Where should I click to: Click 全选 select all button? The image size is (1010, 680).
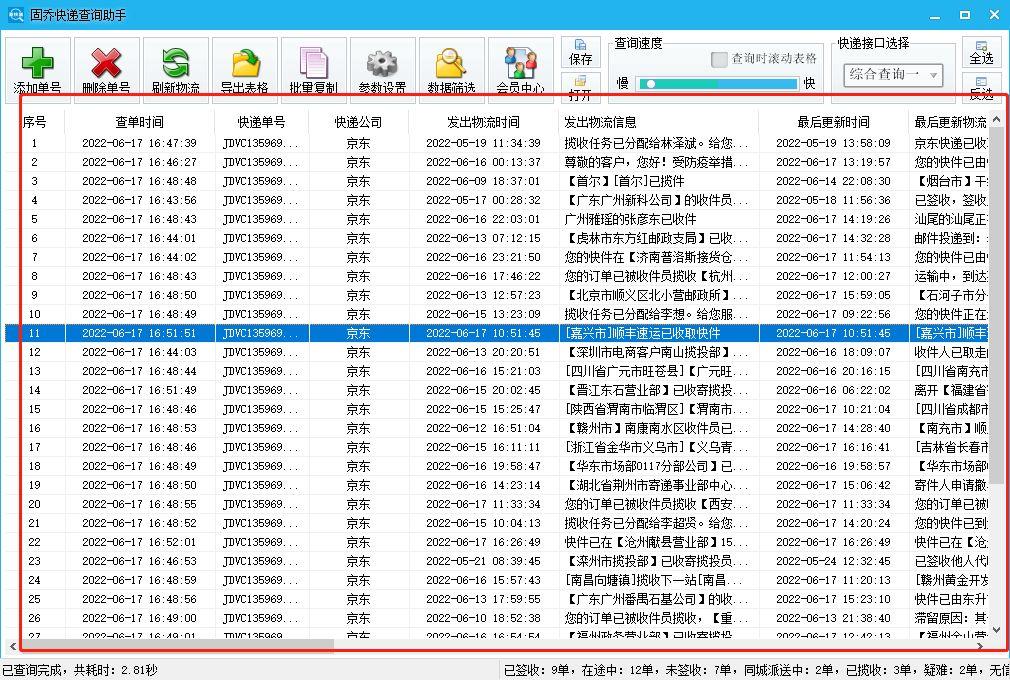click(981, 53)
